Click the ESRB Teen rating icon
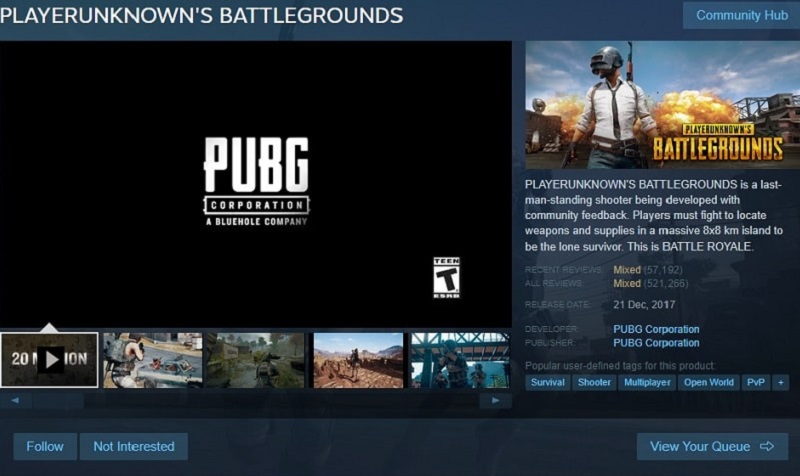The image size is (800, 476). [x=446, y=278]
